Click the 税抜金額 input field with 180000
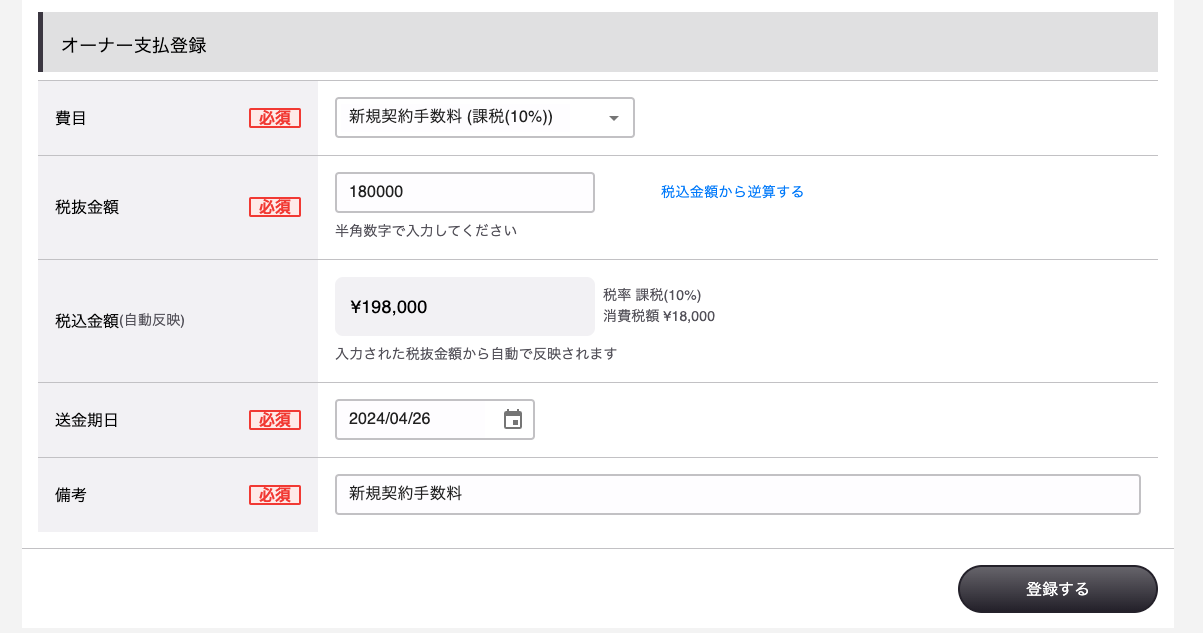 (x=465, y=192)
